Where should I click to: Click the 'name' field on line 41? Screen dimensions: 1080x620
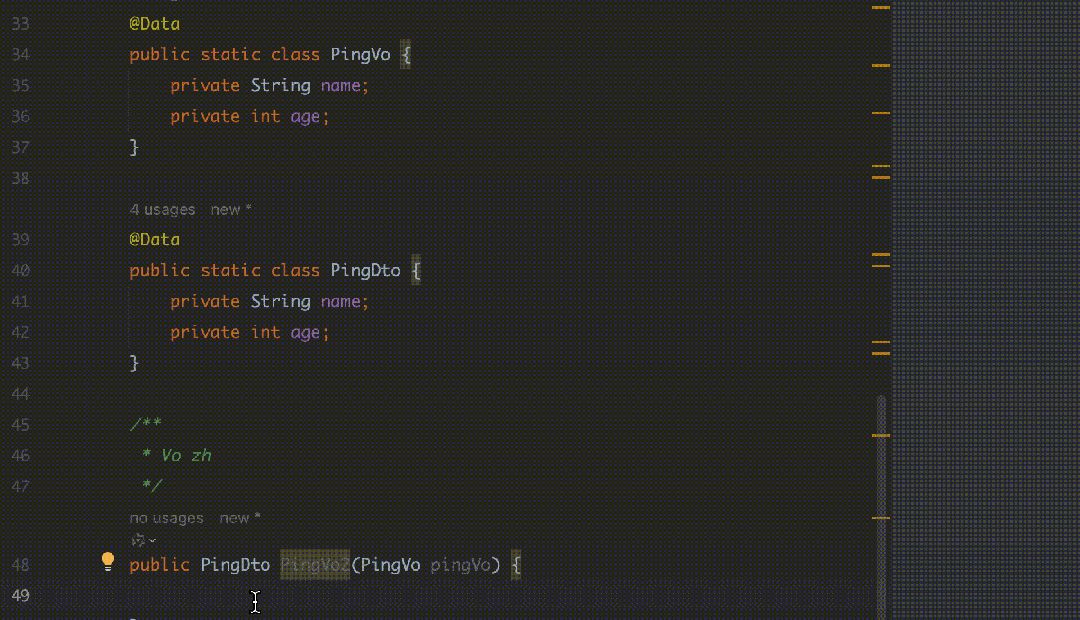[x=340, y=301]
